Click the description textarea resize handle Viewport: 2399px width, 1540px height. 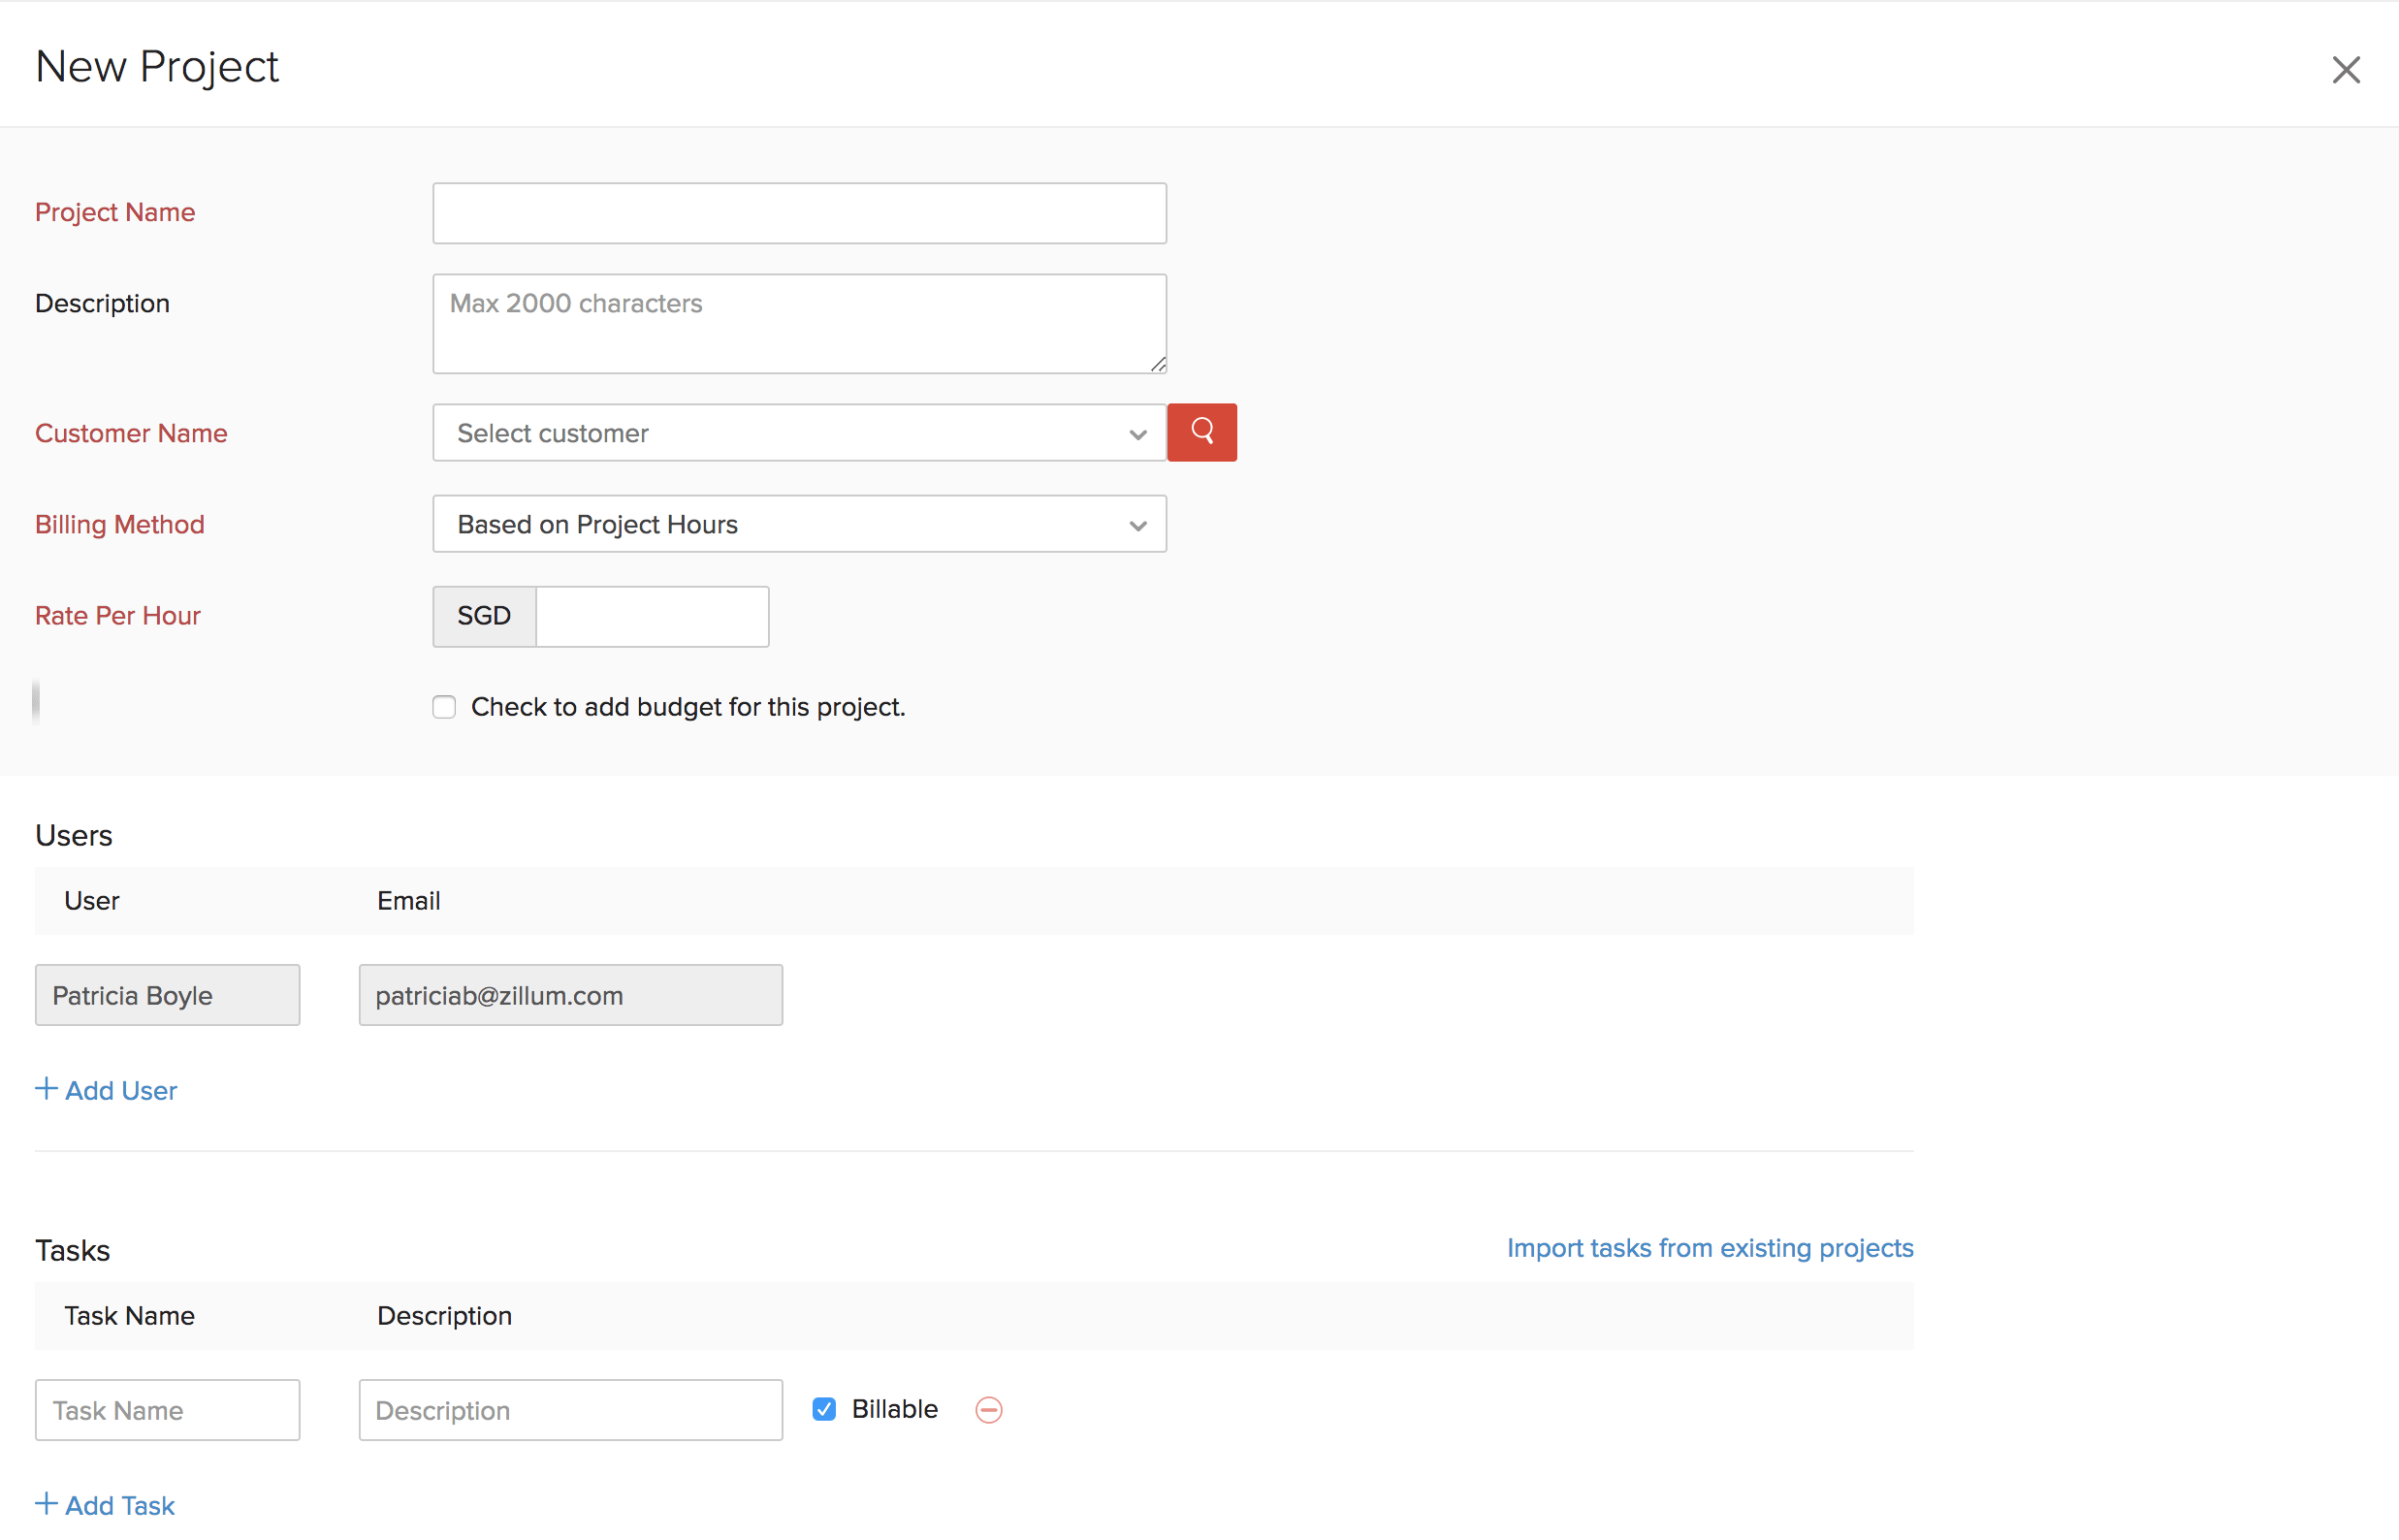[x=1158, y=365]
